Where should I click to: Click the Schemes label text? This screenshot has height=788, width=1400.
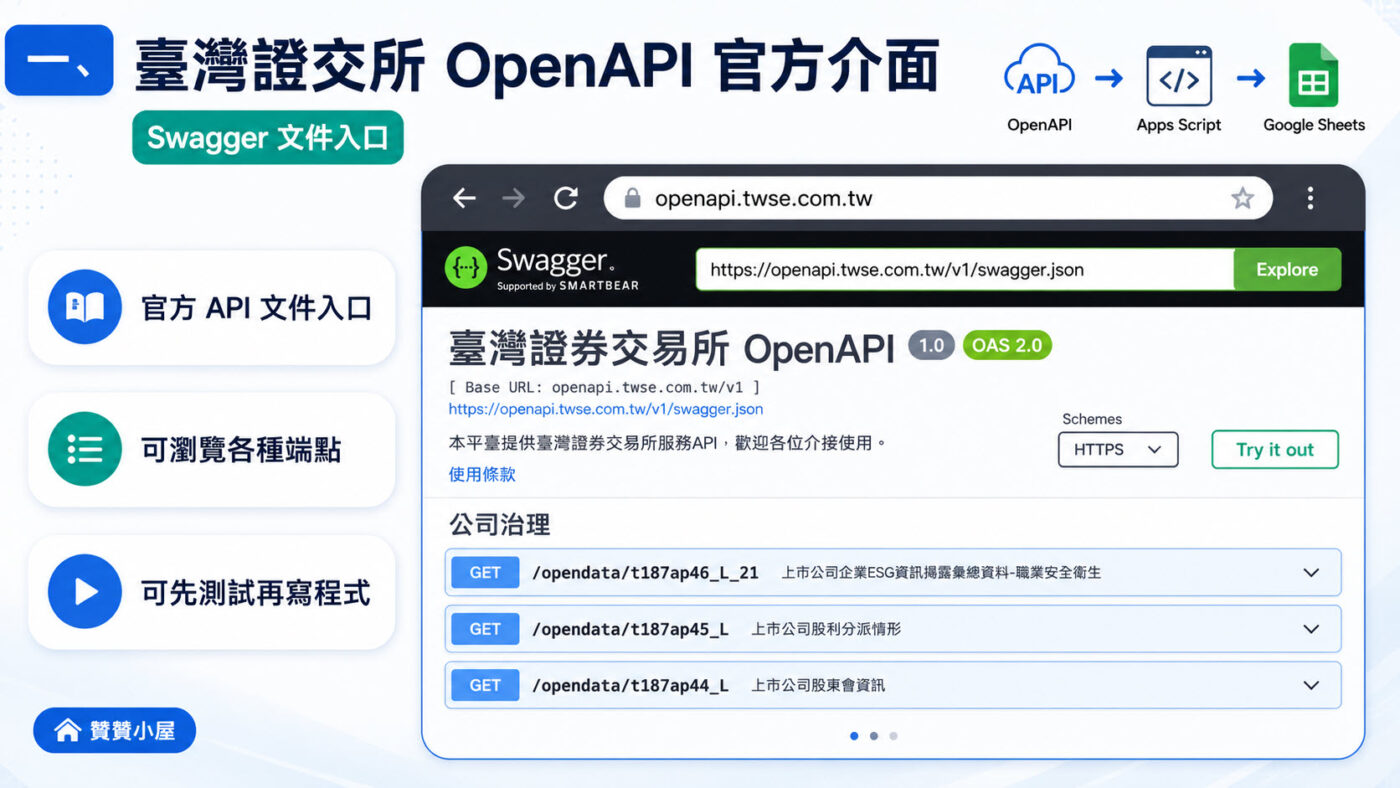point(1091,419)
